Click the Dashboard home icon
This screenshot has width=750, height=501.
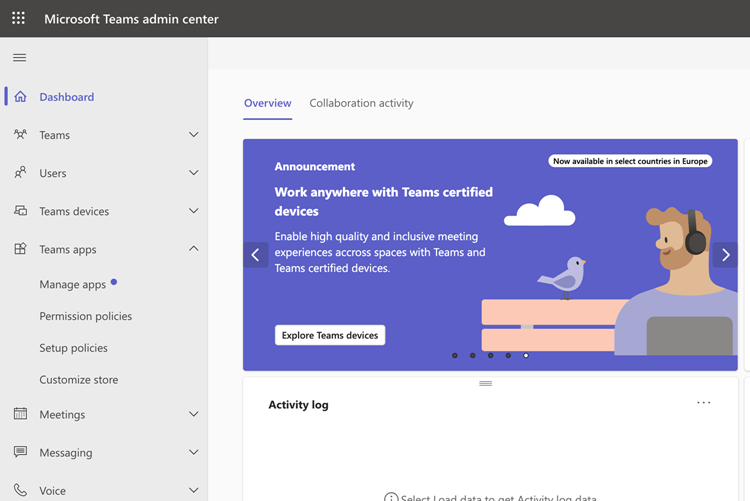pyautogui.click(x=20, y=97)
